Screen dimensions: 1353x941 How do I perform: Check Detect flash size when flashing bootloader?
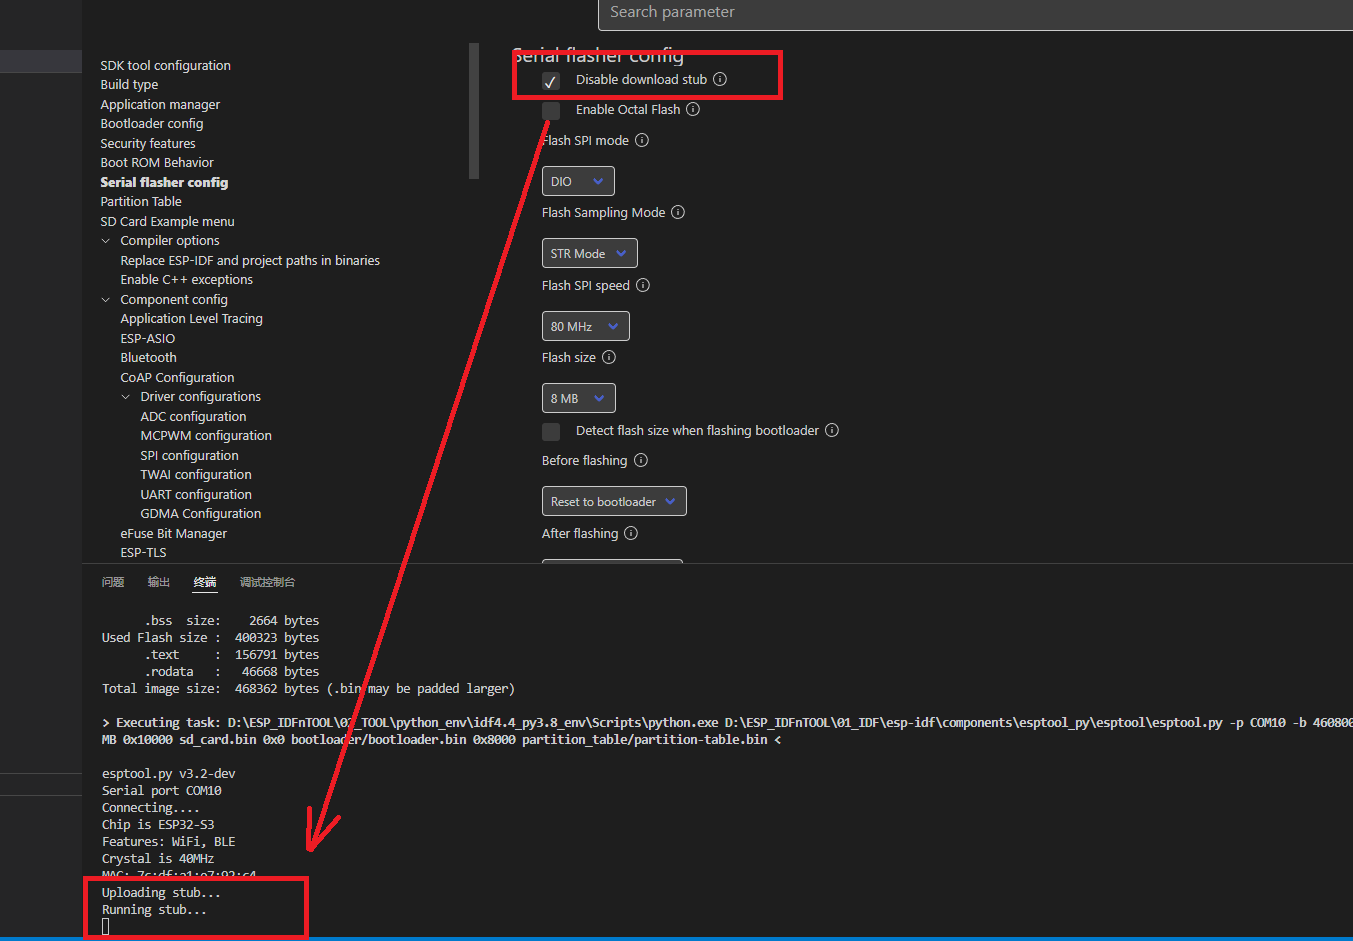[550, 431]
